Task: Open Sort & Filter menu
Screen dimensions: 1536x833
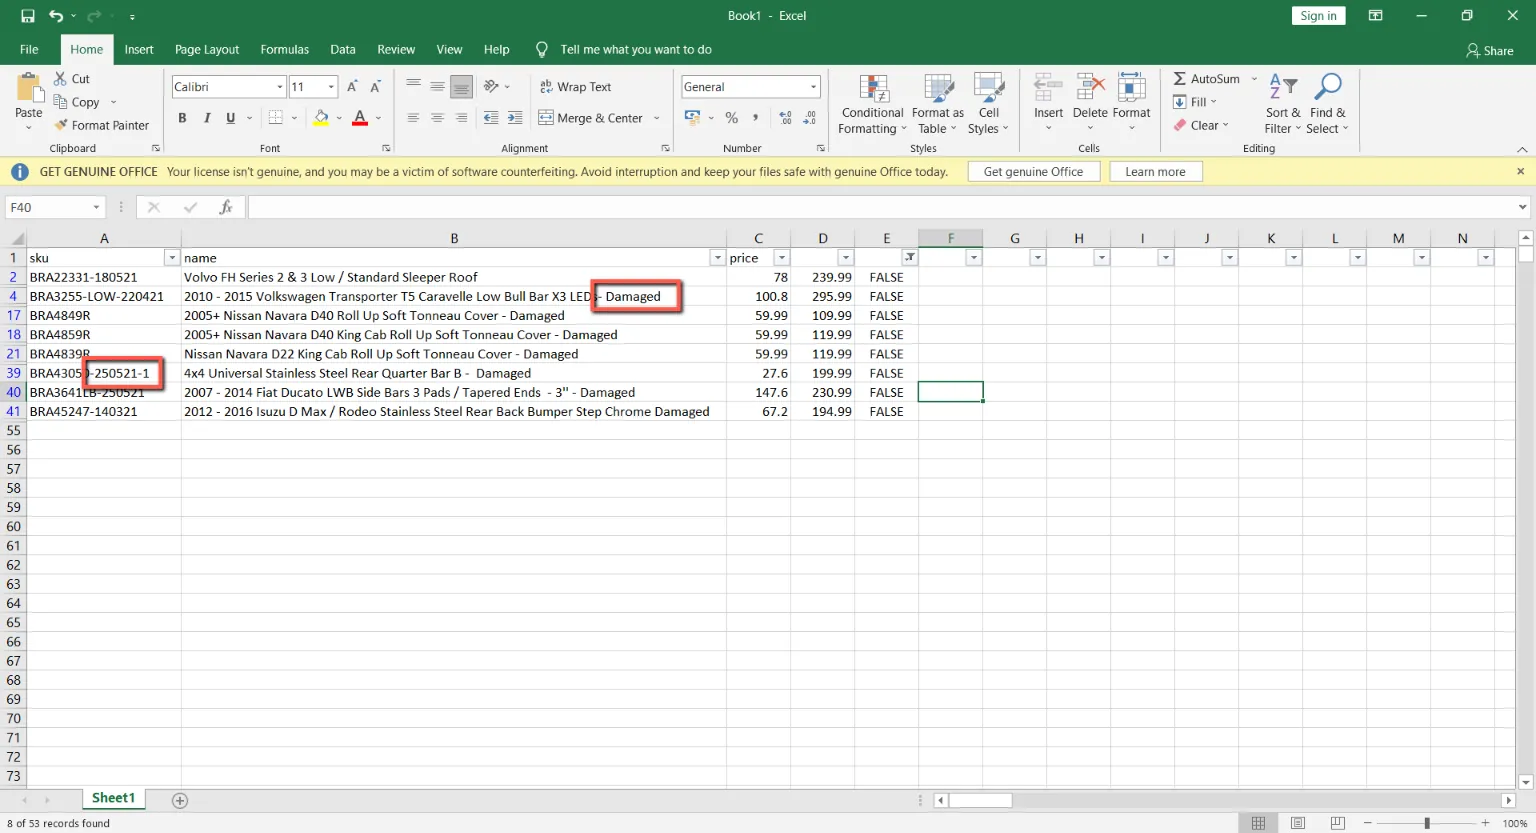Action: point(1283,104)
